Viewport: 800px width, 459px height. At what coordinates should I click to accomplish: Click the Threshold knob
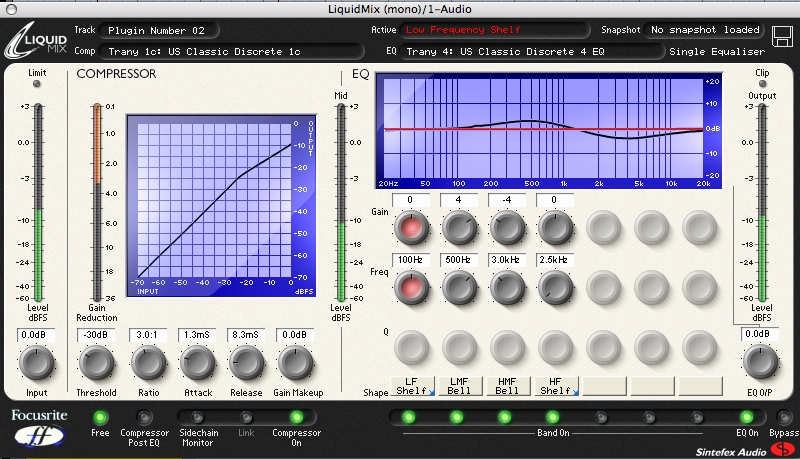pos(96,363)
